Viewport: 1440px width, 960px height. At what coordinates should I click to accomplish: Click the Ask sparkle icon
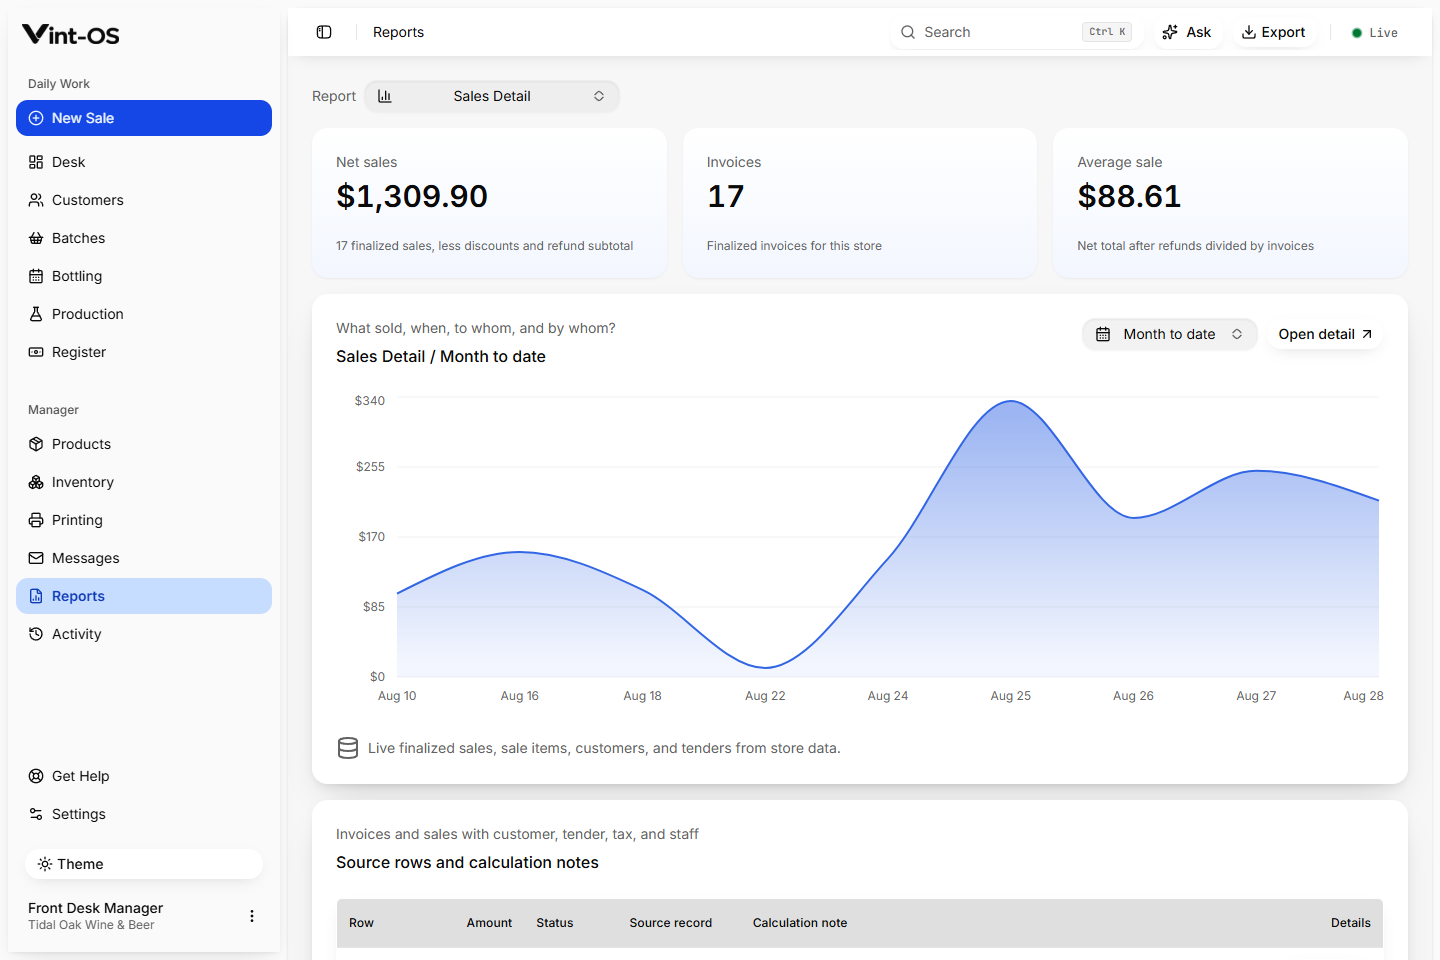1170,32
